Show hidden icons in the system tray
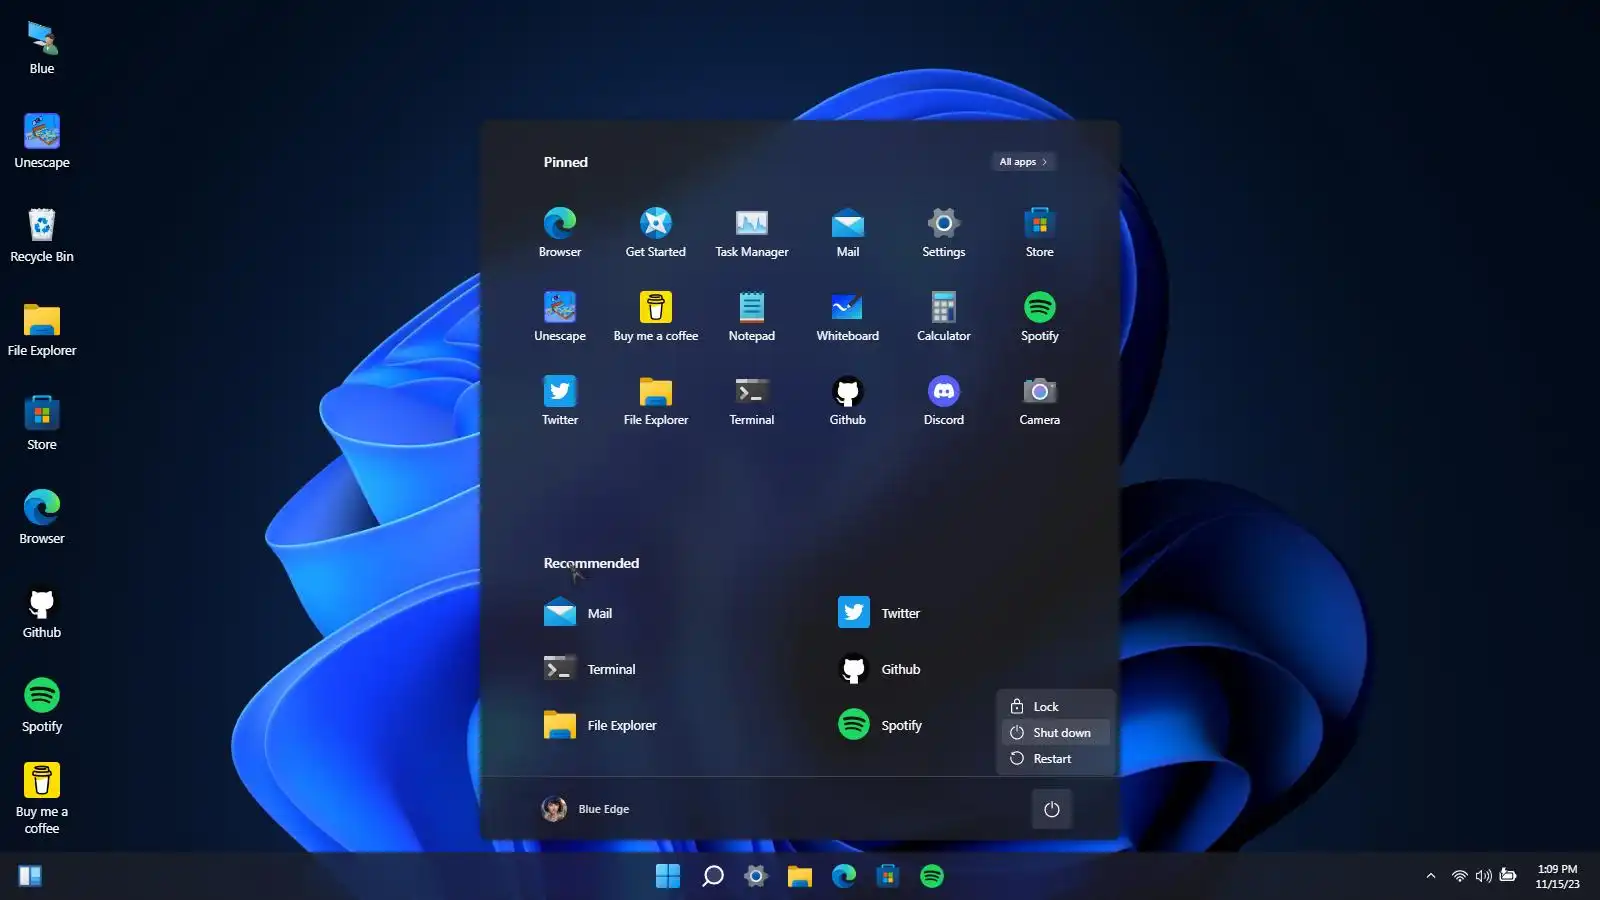Viewport: 1600px width, 900px height. pos(1431,876)
